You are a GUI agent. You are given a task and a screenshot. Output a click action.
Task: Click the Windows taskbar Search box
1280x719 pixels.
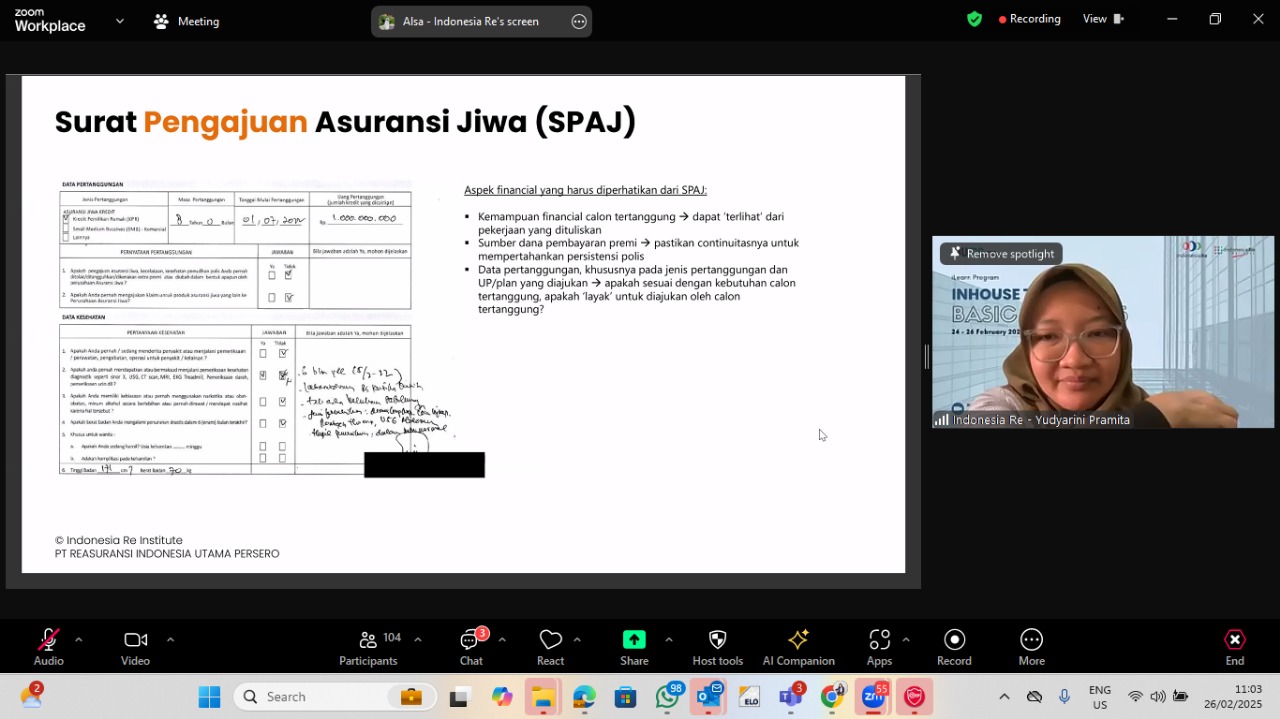(335, 697)
